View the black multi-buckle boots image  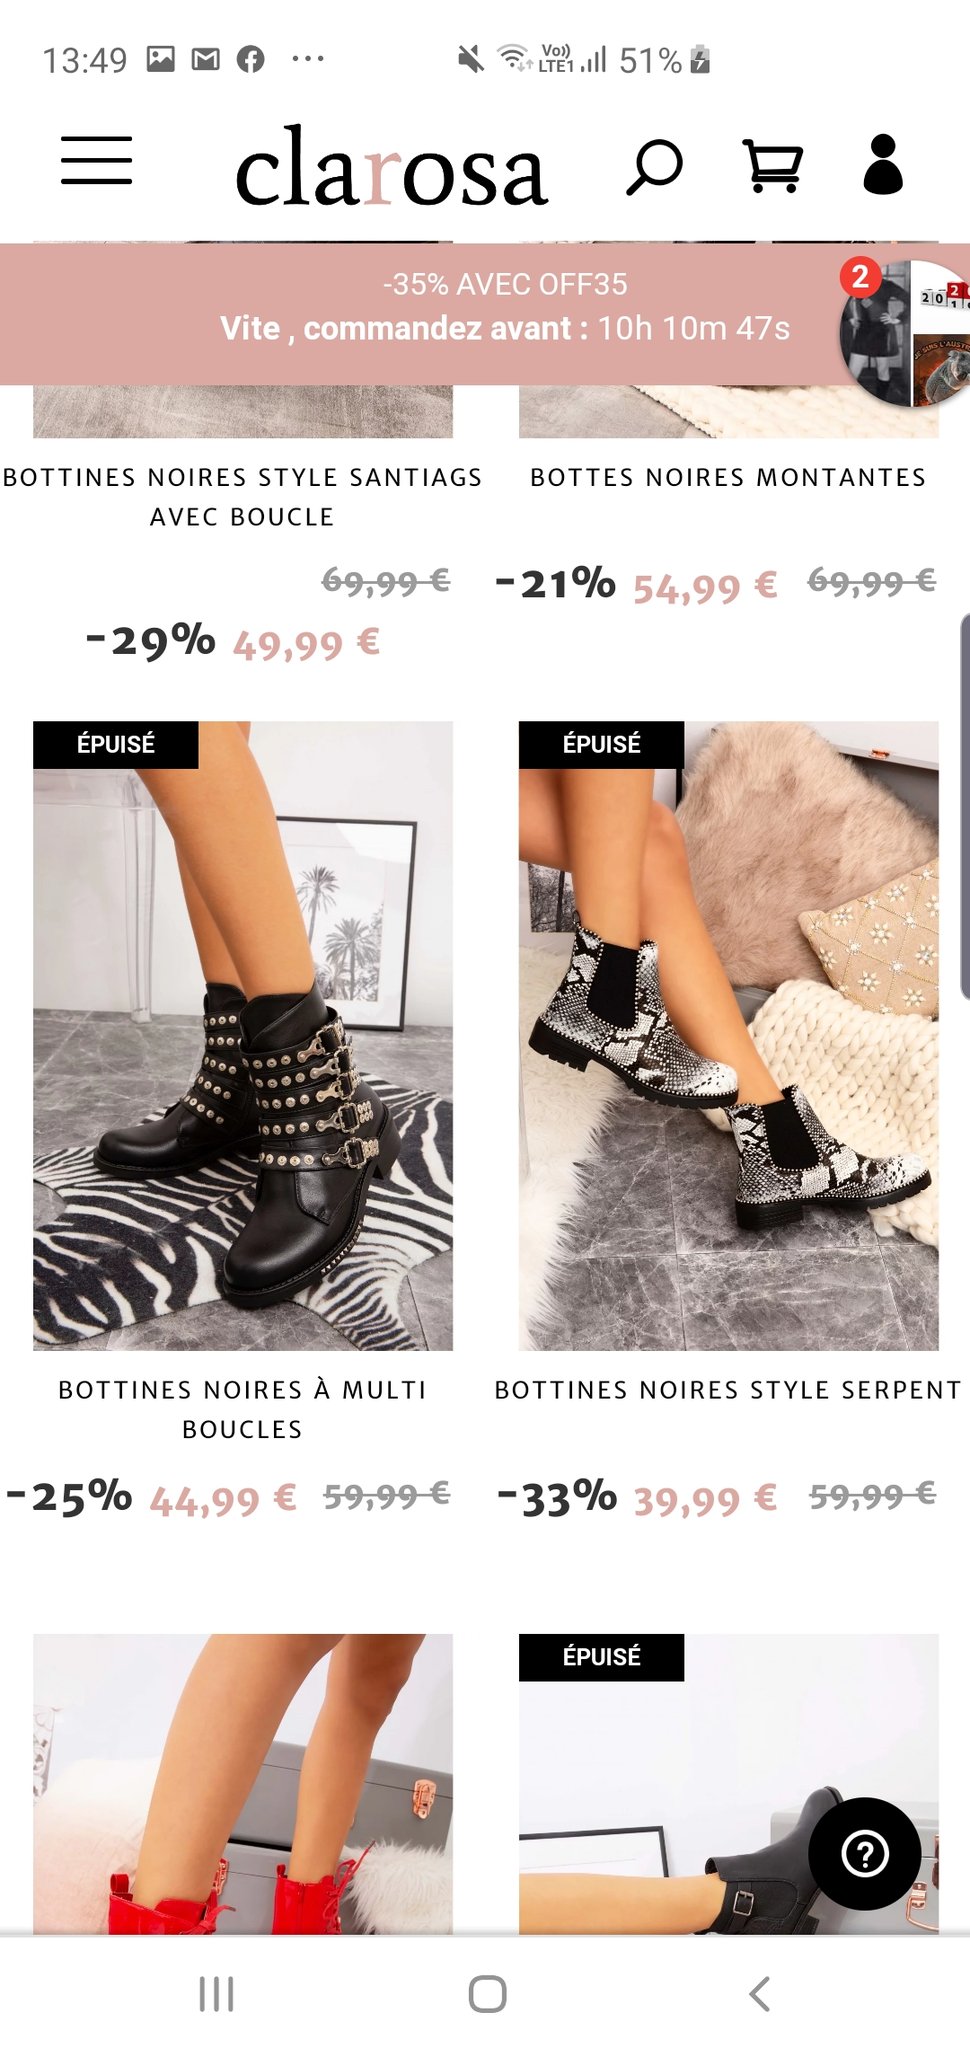point(243,1036)
